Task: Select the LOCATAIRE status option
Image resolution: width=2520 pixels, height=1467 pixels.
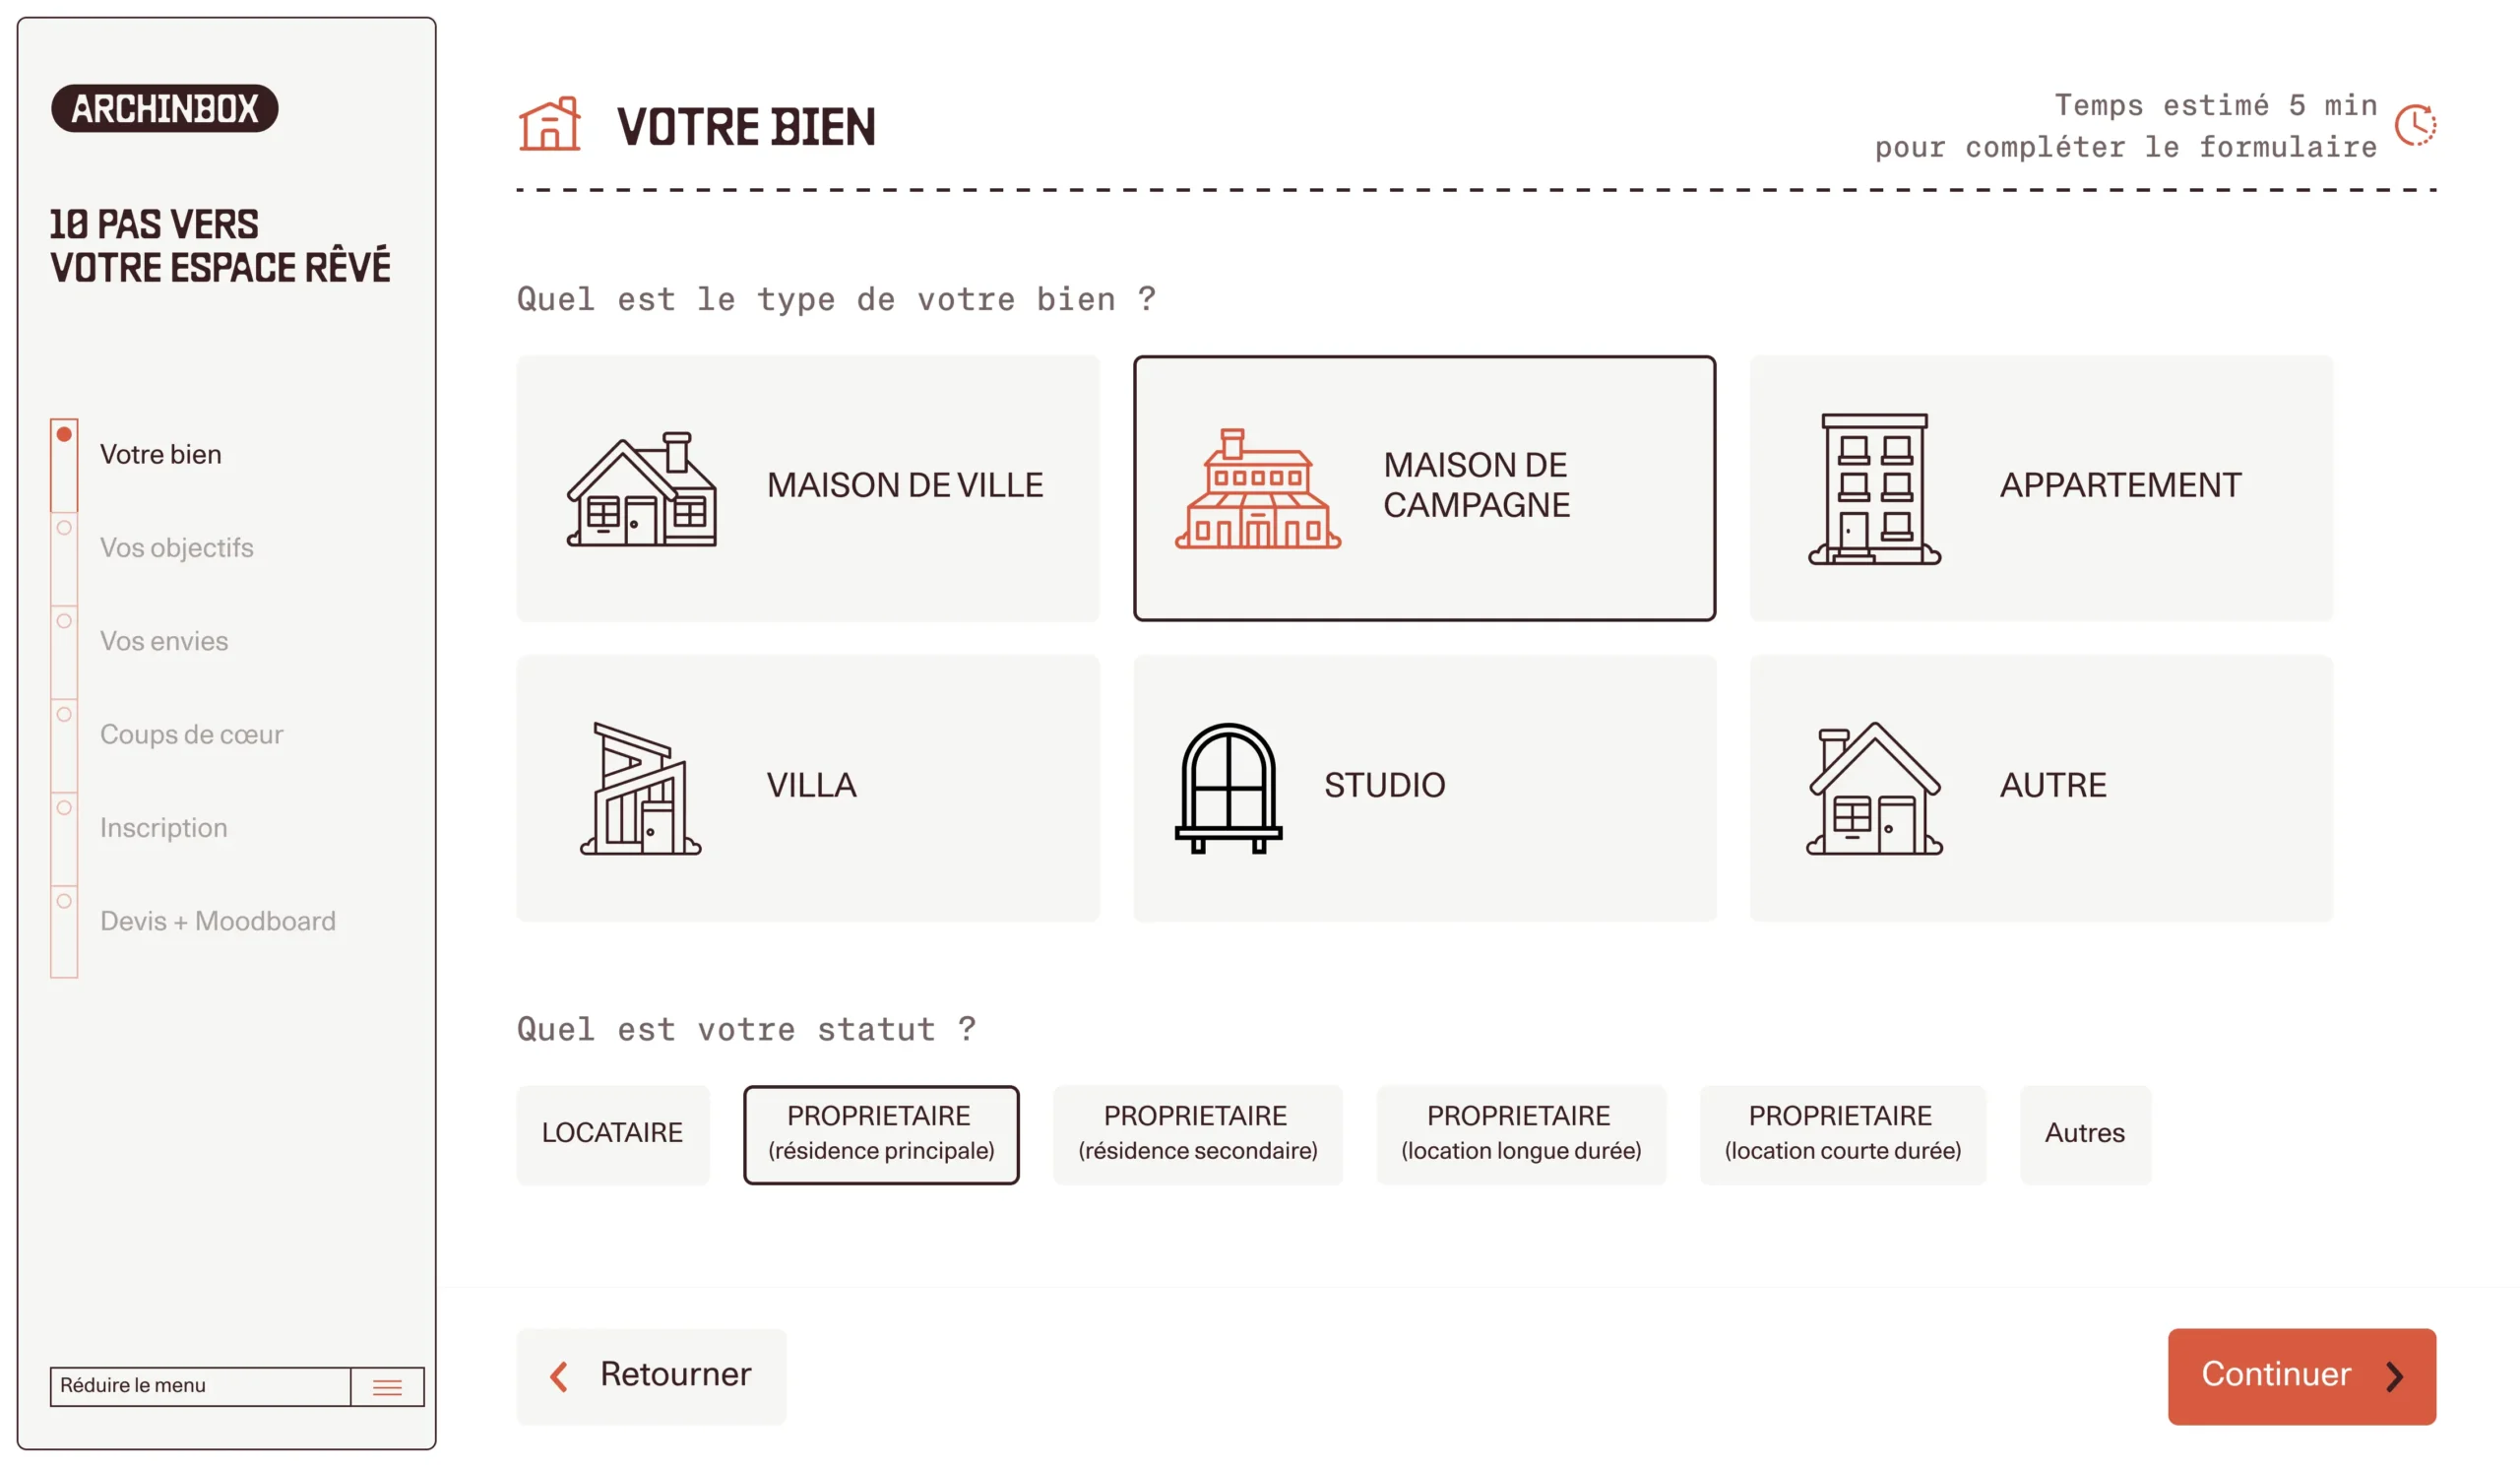Action: tap(612, 1134)
